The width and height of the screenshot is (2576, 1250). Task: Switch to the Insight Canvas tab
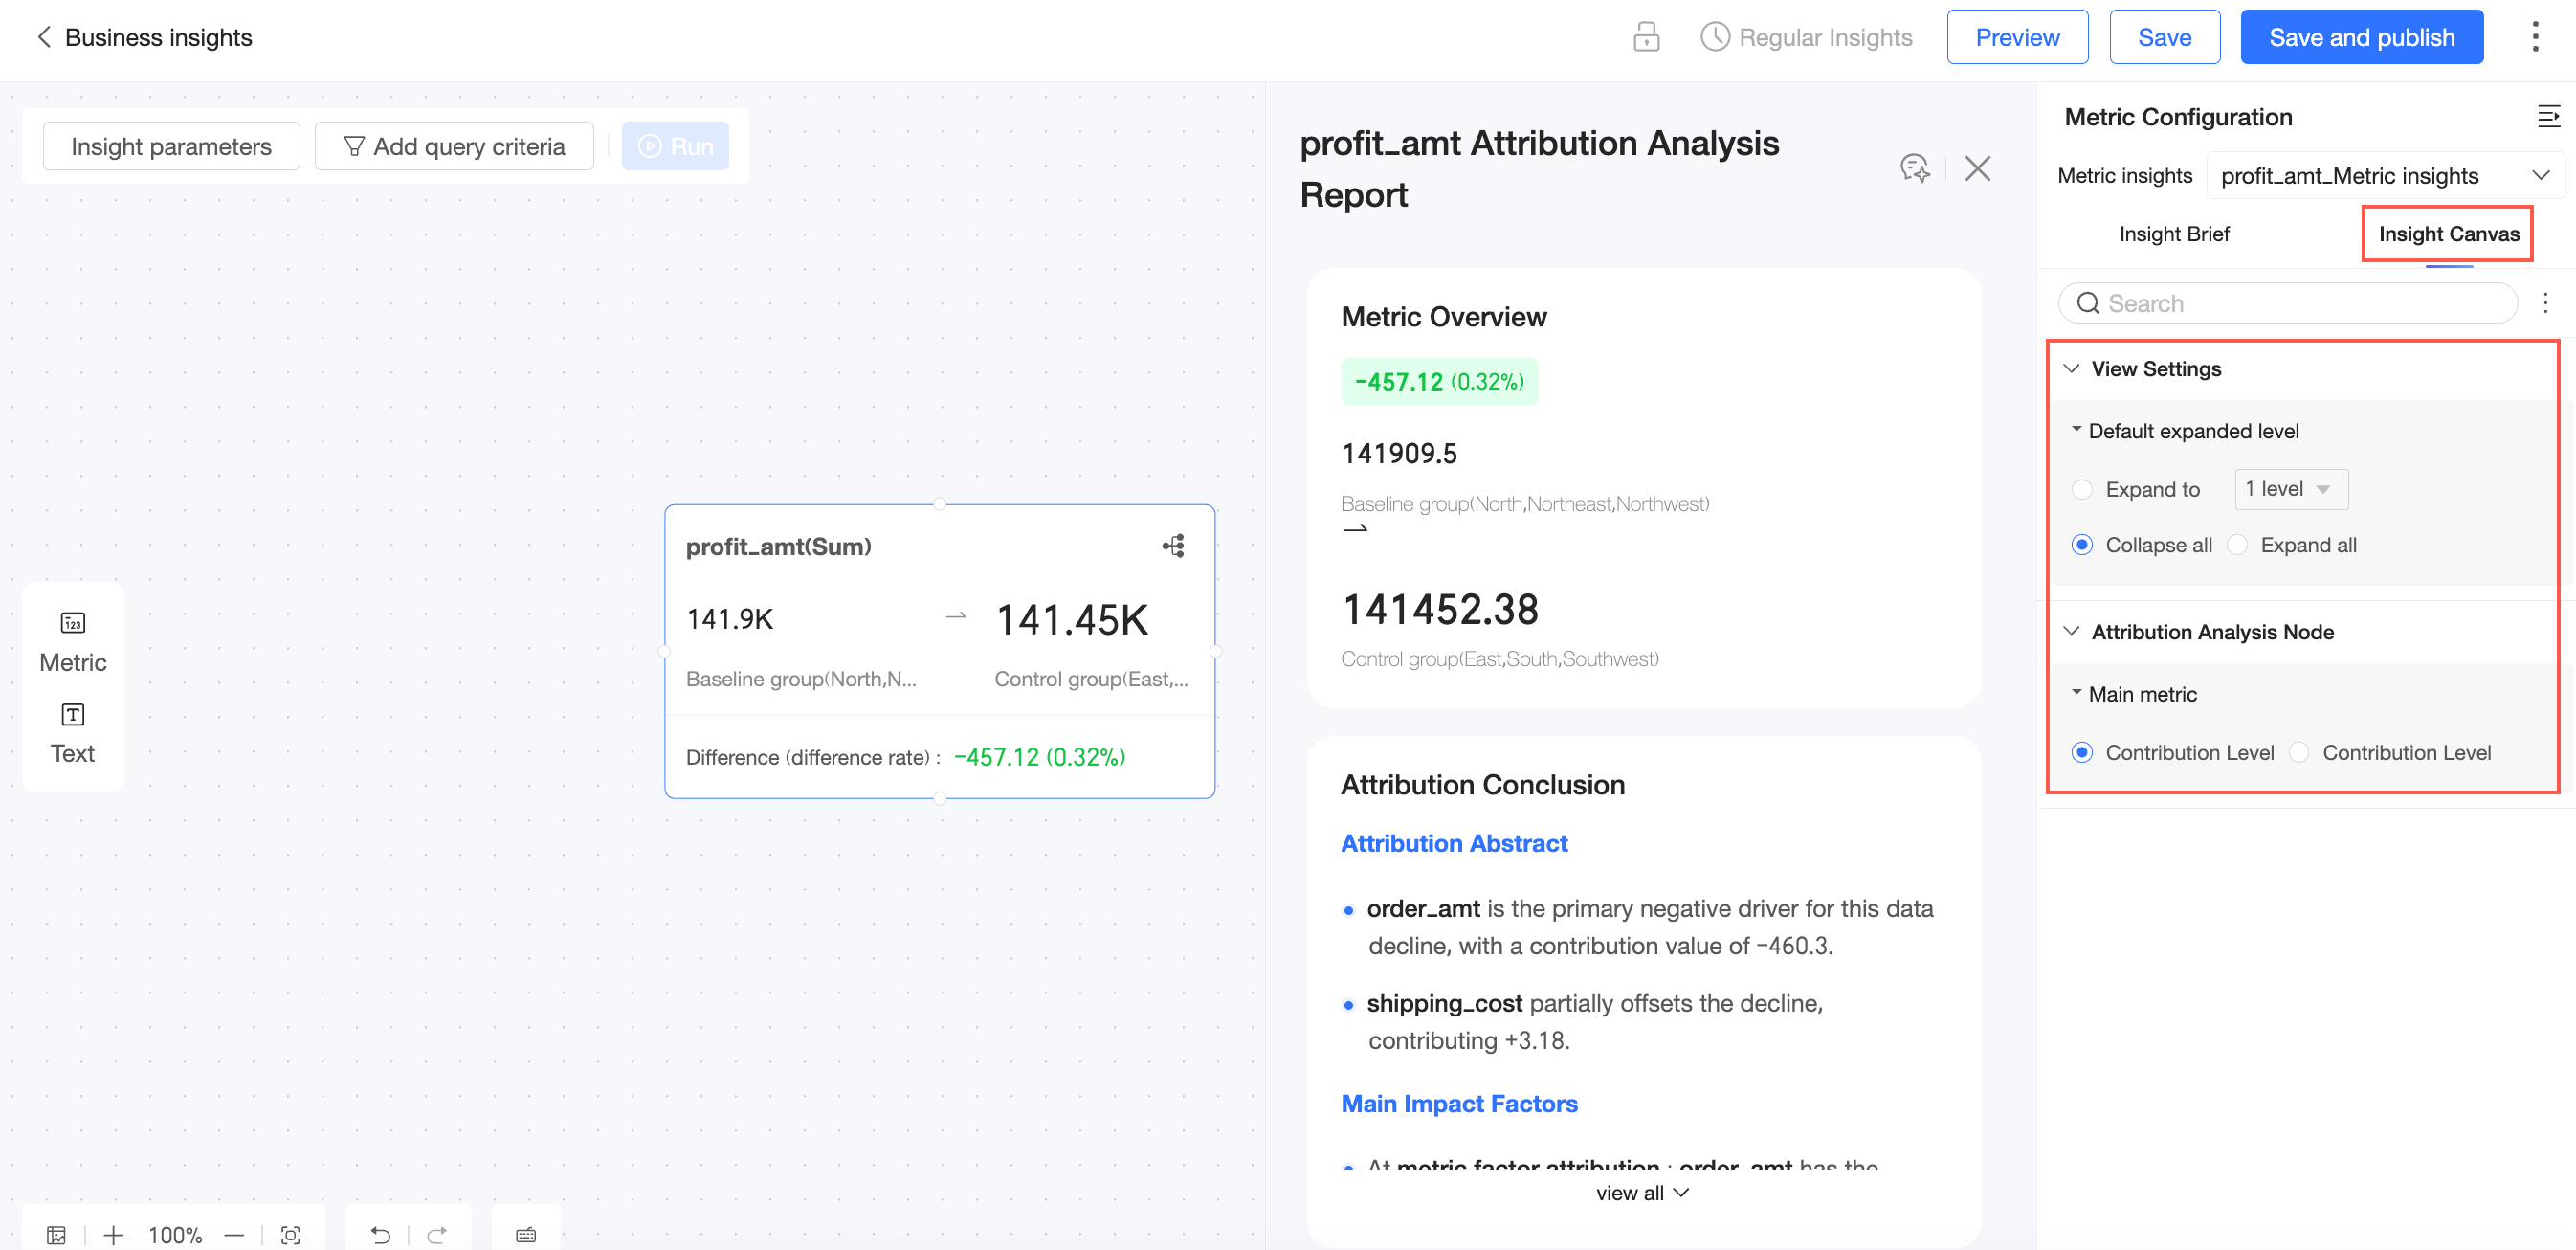(x=2448, y=234)
